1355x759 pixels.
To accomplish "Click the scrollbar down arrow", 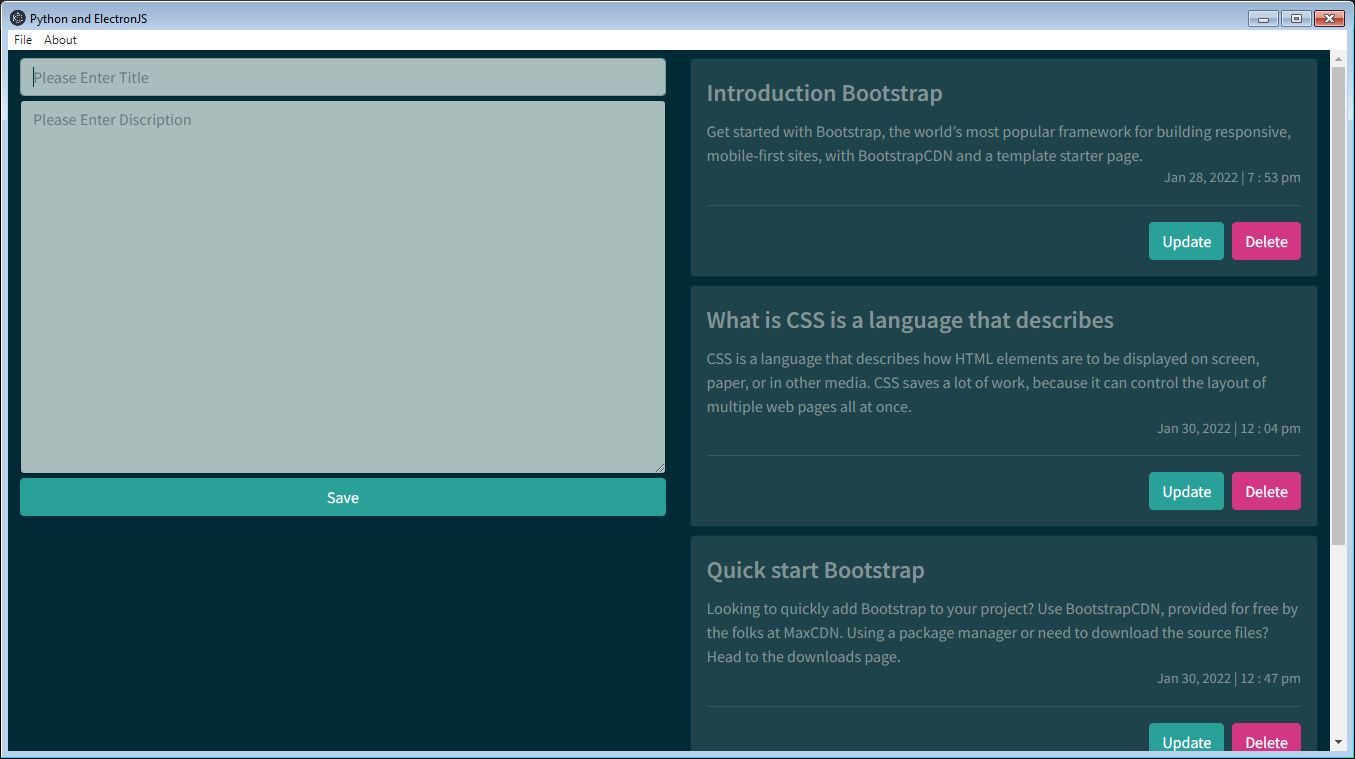I will click(x=1339, y=742).
